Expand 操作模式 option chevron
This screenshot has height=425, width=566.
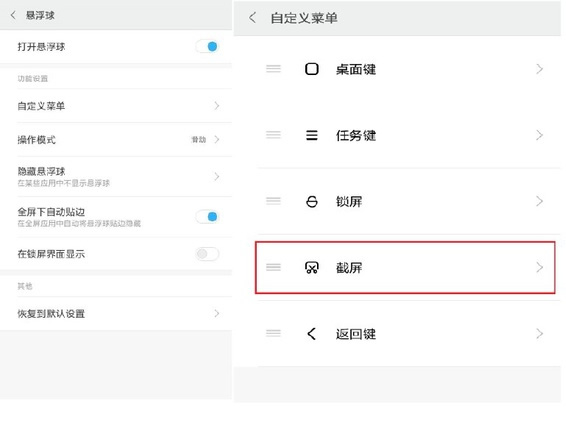click(217, 139)
